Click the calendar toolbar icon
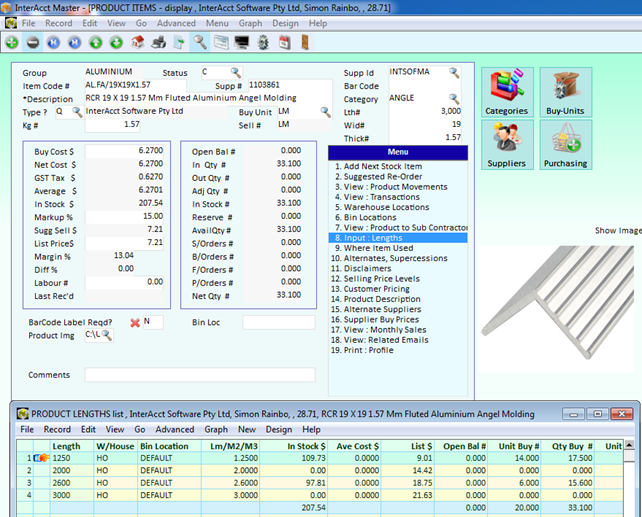Viewport: 642px width, 517px height. tap(285, 42)
